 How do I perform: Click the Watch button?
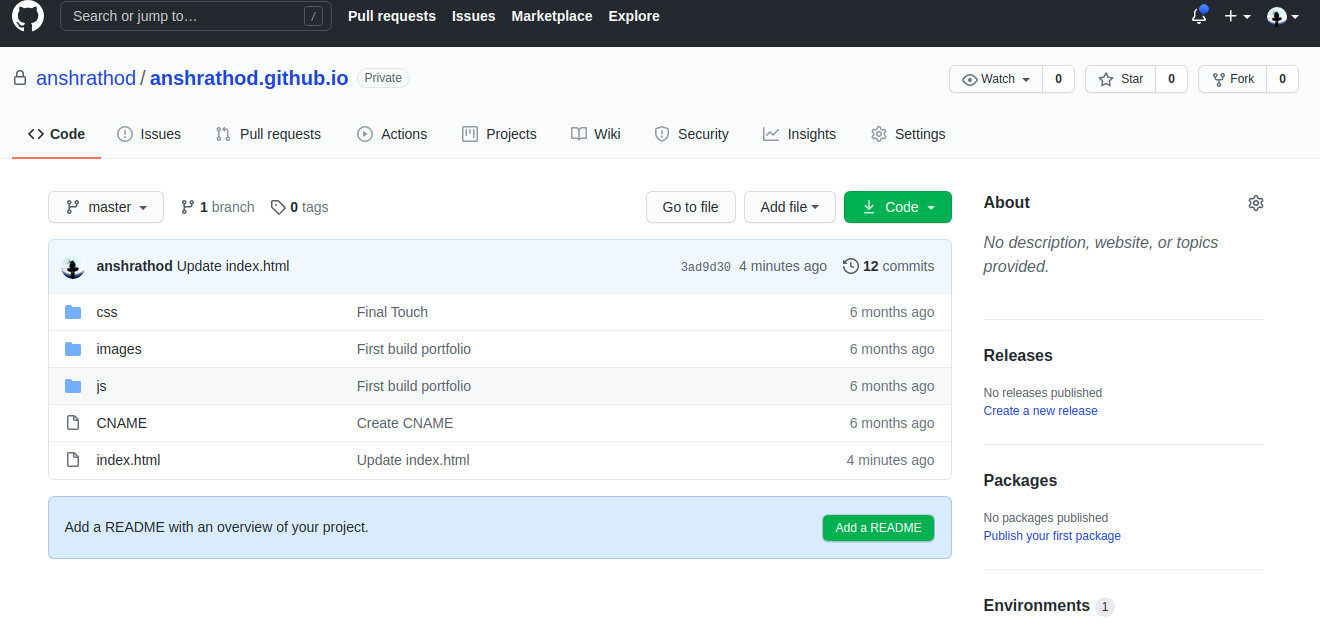[x=996, y=79]
